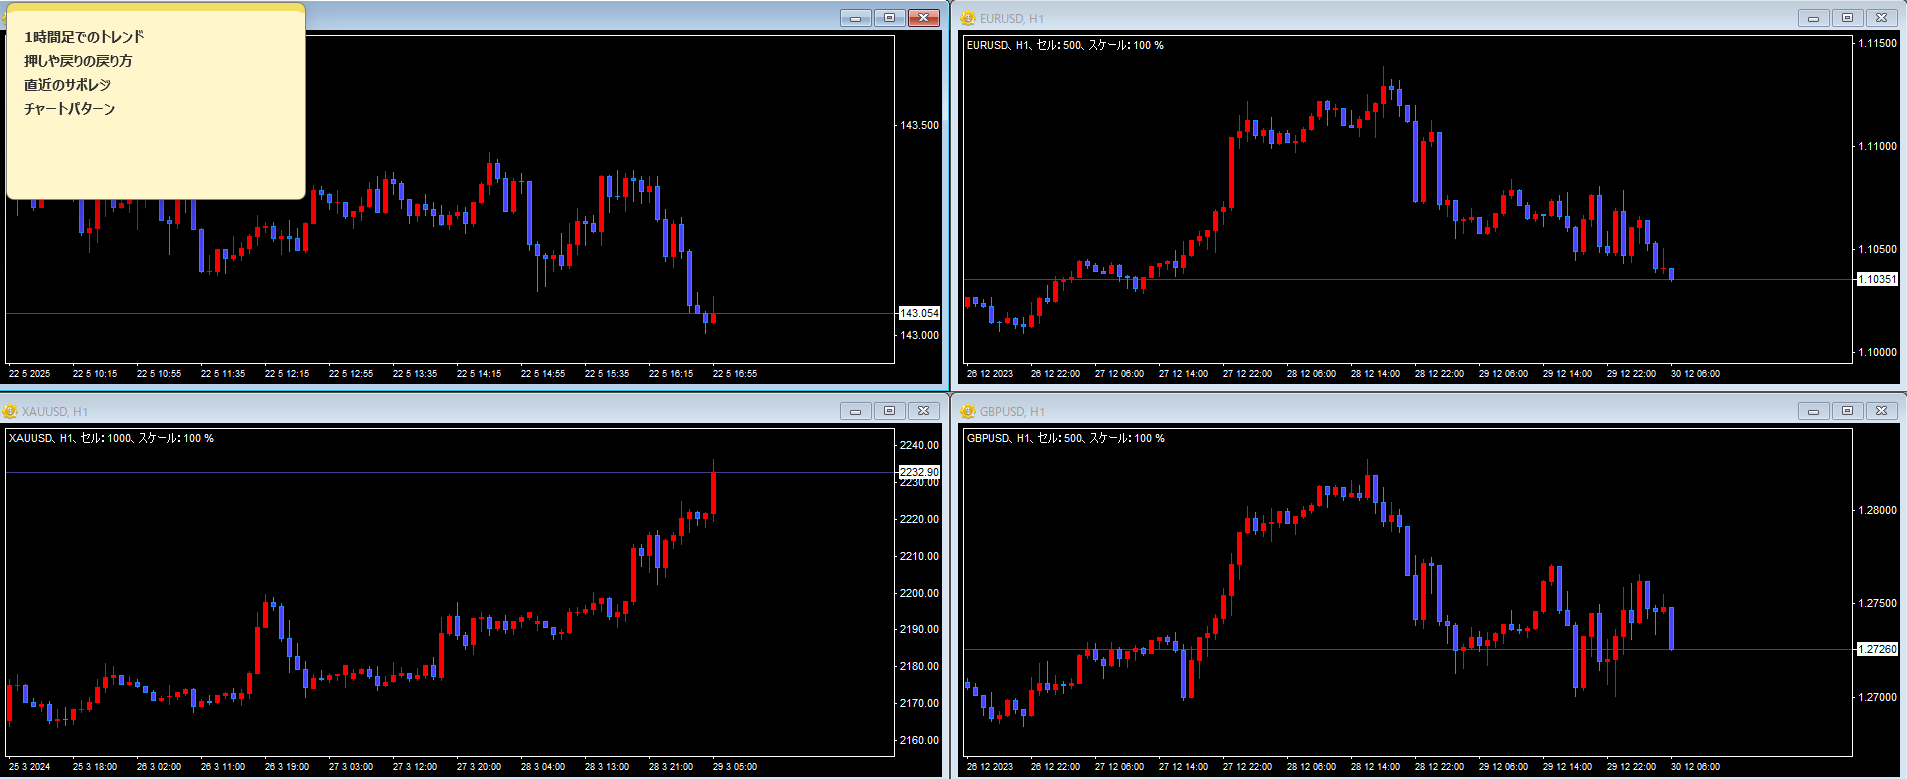
Task: Click the GBPUSD chart header info text
Action: 1065,438
